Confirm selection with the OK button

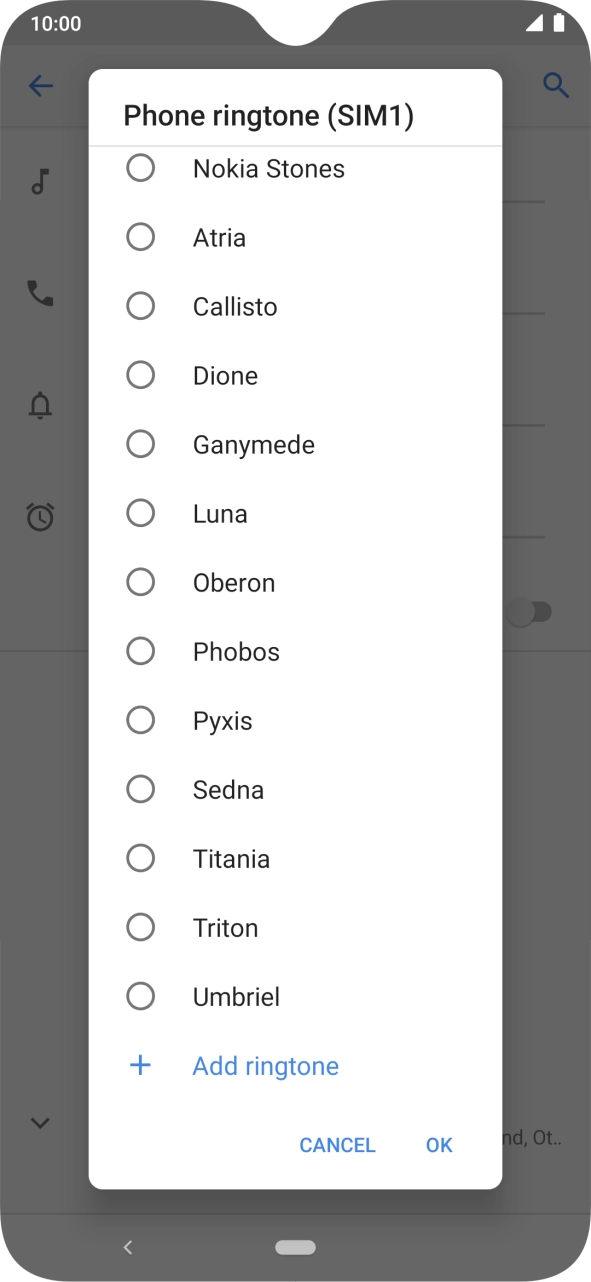pyautogui.click(x=438, y=1145)
